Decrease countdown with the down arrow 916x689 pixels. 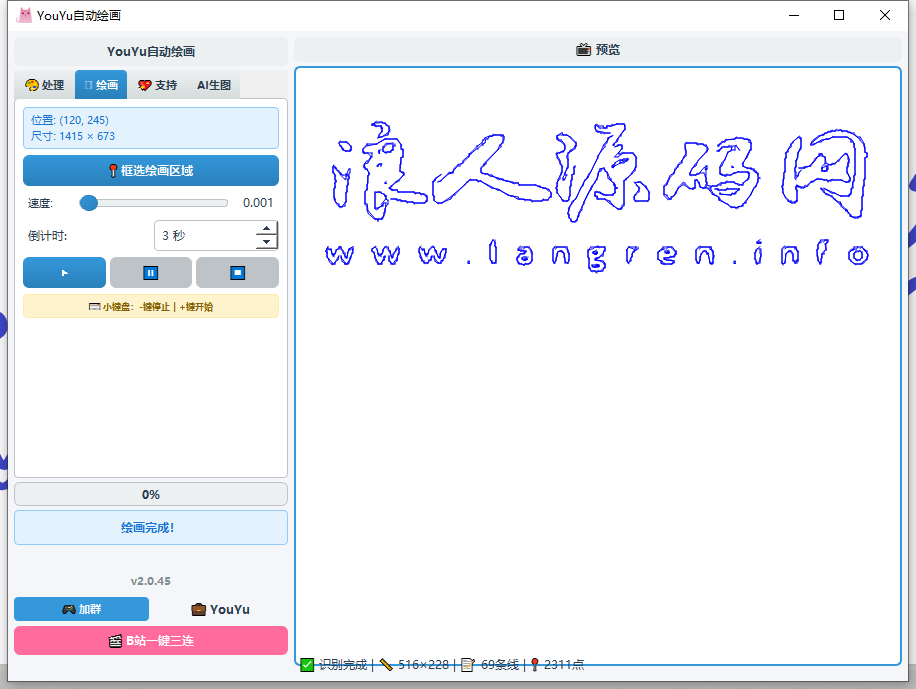[266, 242]
